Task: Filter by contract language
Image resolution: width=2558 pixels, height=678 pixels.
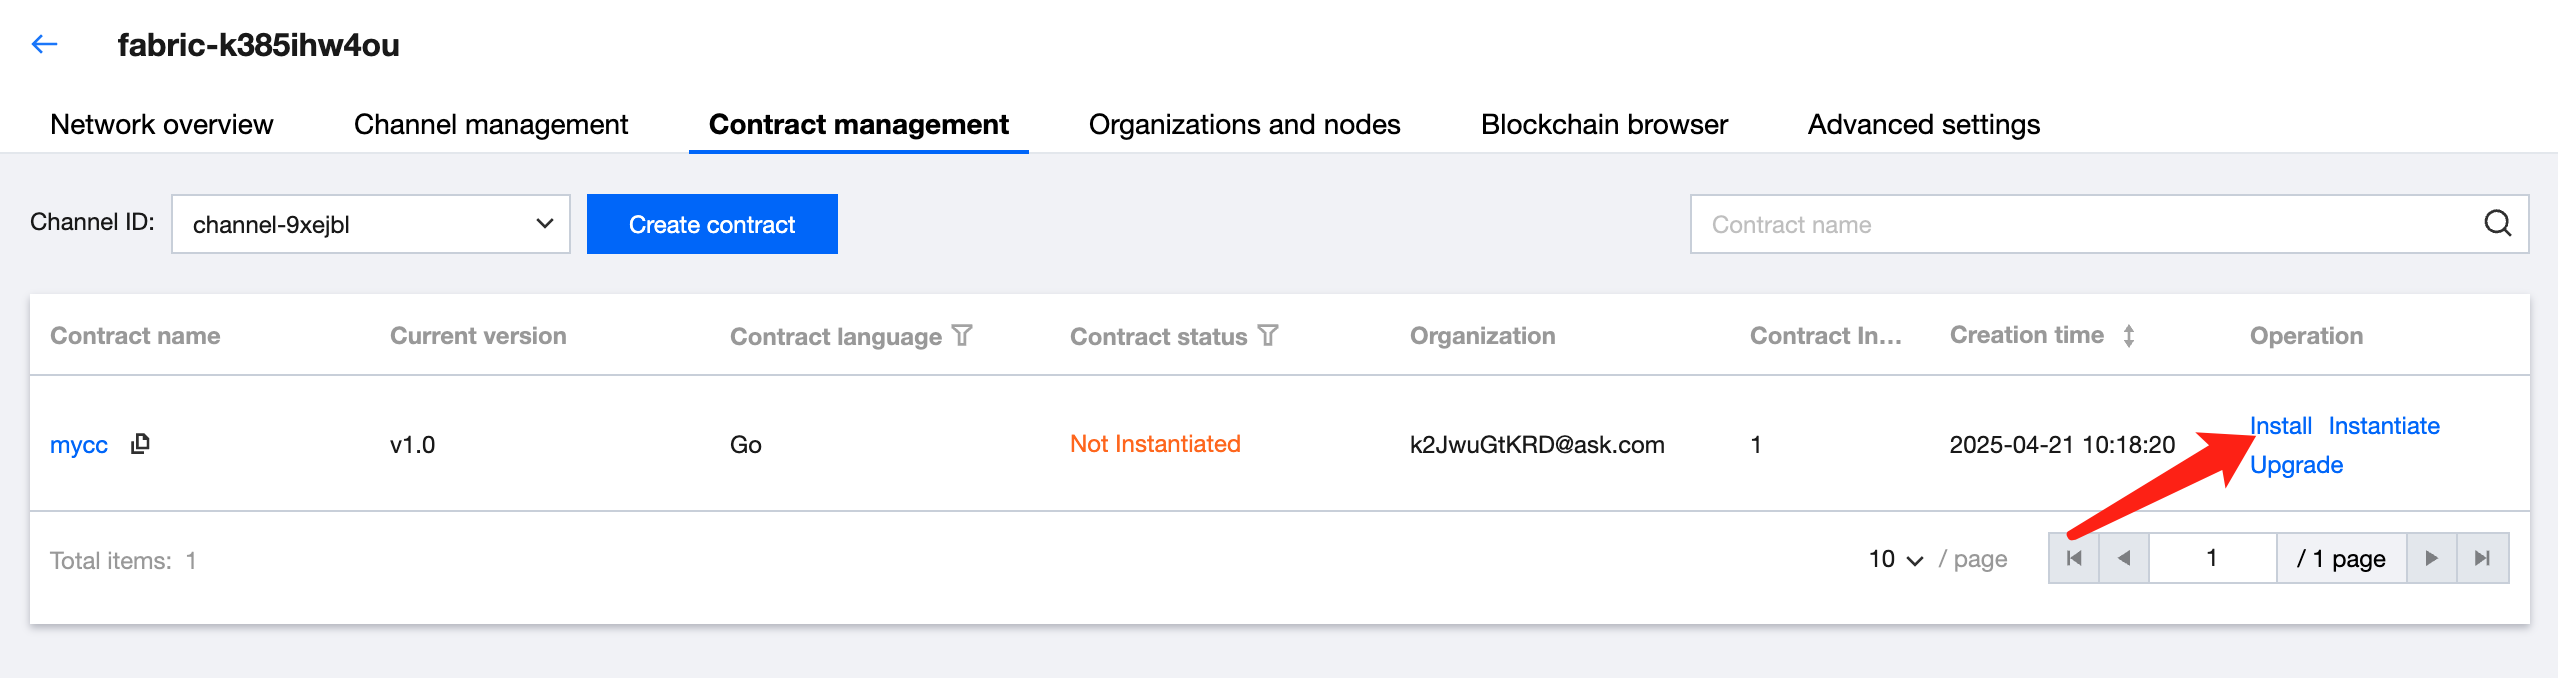Action: [x=962, y=336]
